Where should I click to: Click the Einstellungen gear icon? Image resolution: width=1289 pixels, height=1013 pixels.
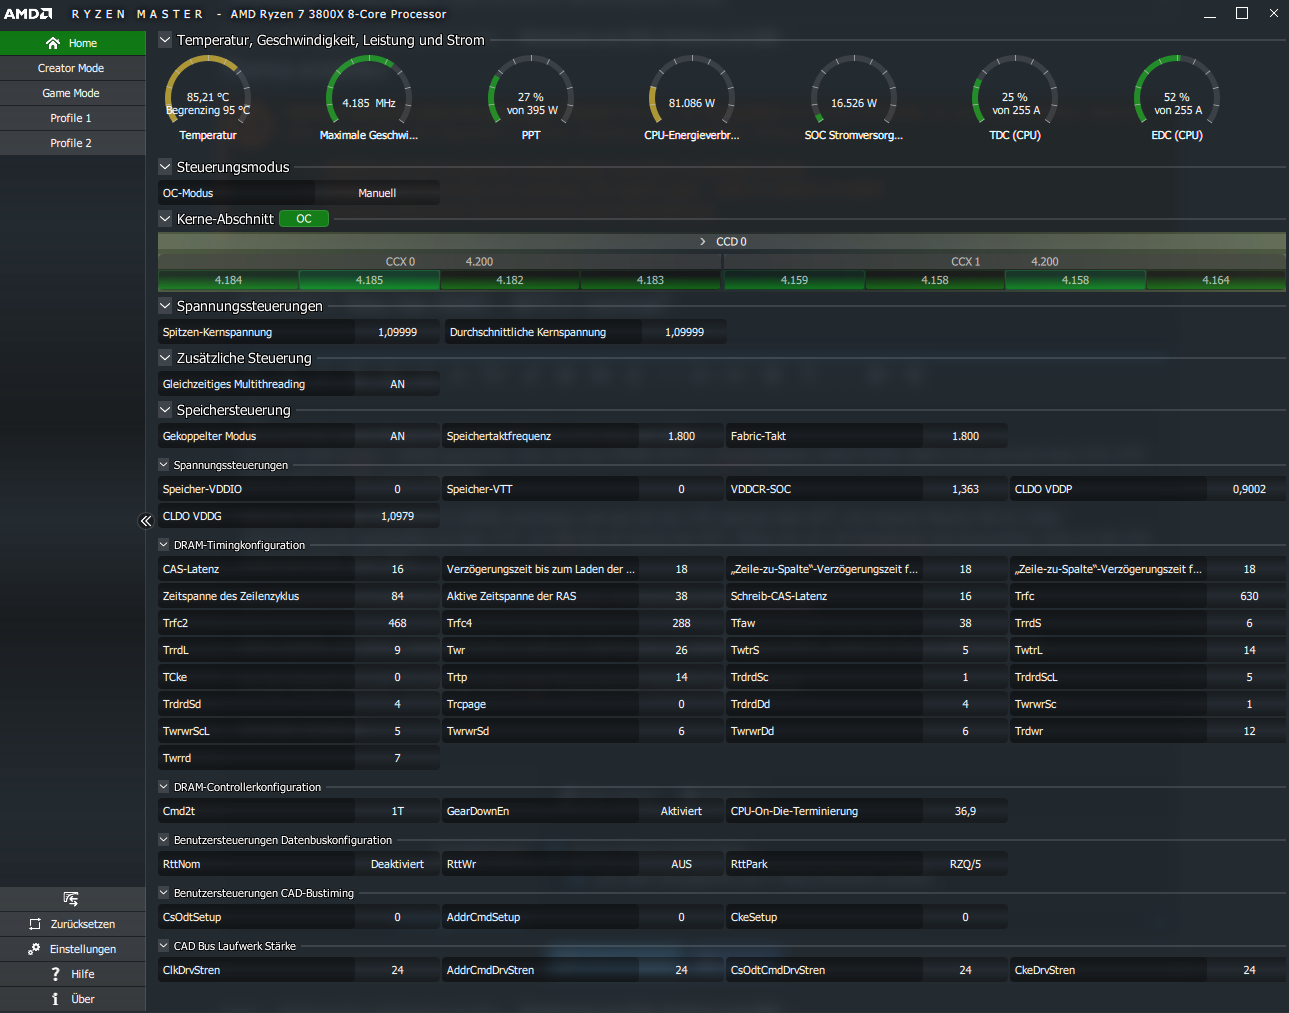point(34,949)
